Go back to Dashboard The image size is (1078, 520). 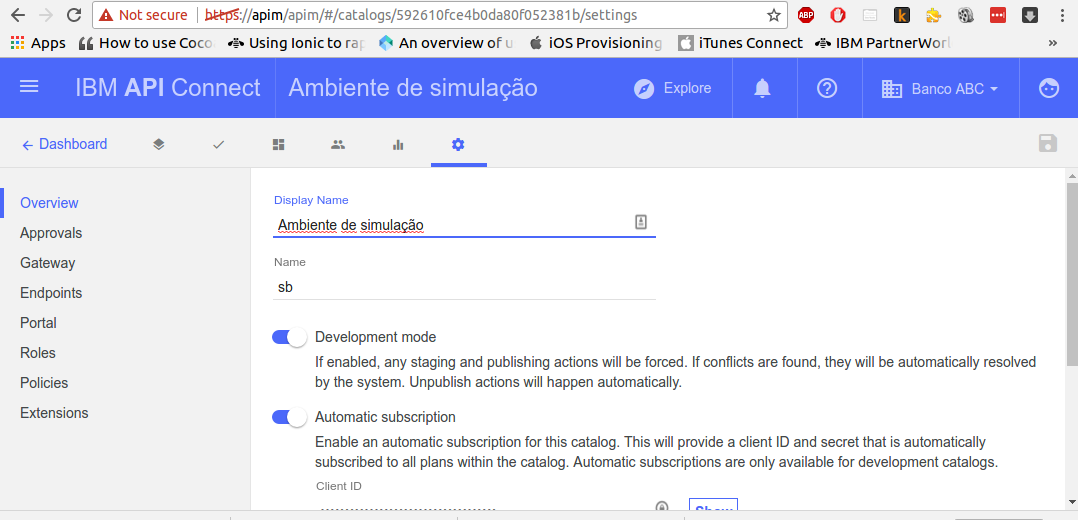pos(65,144)
